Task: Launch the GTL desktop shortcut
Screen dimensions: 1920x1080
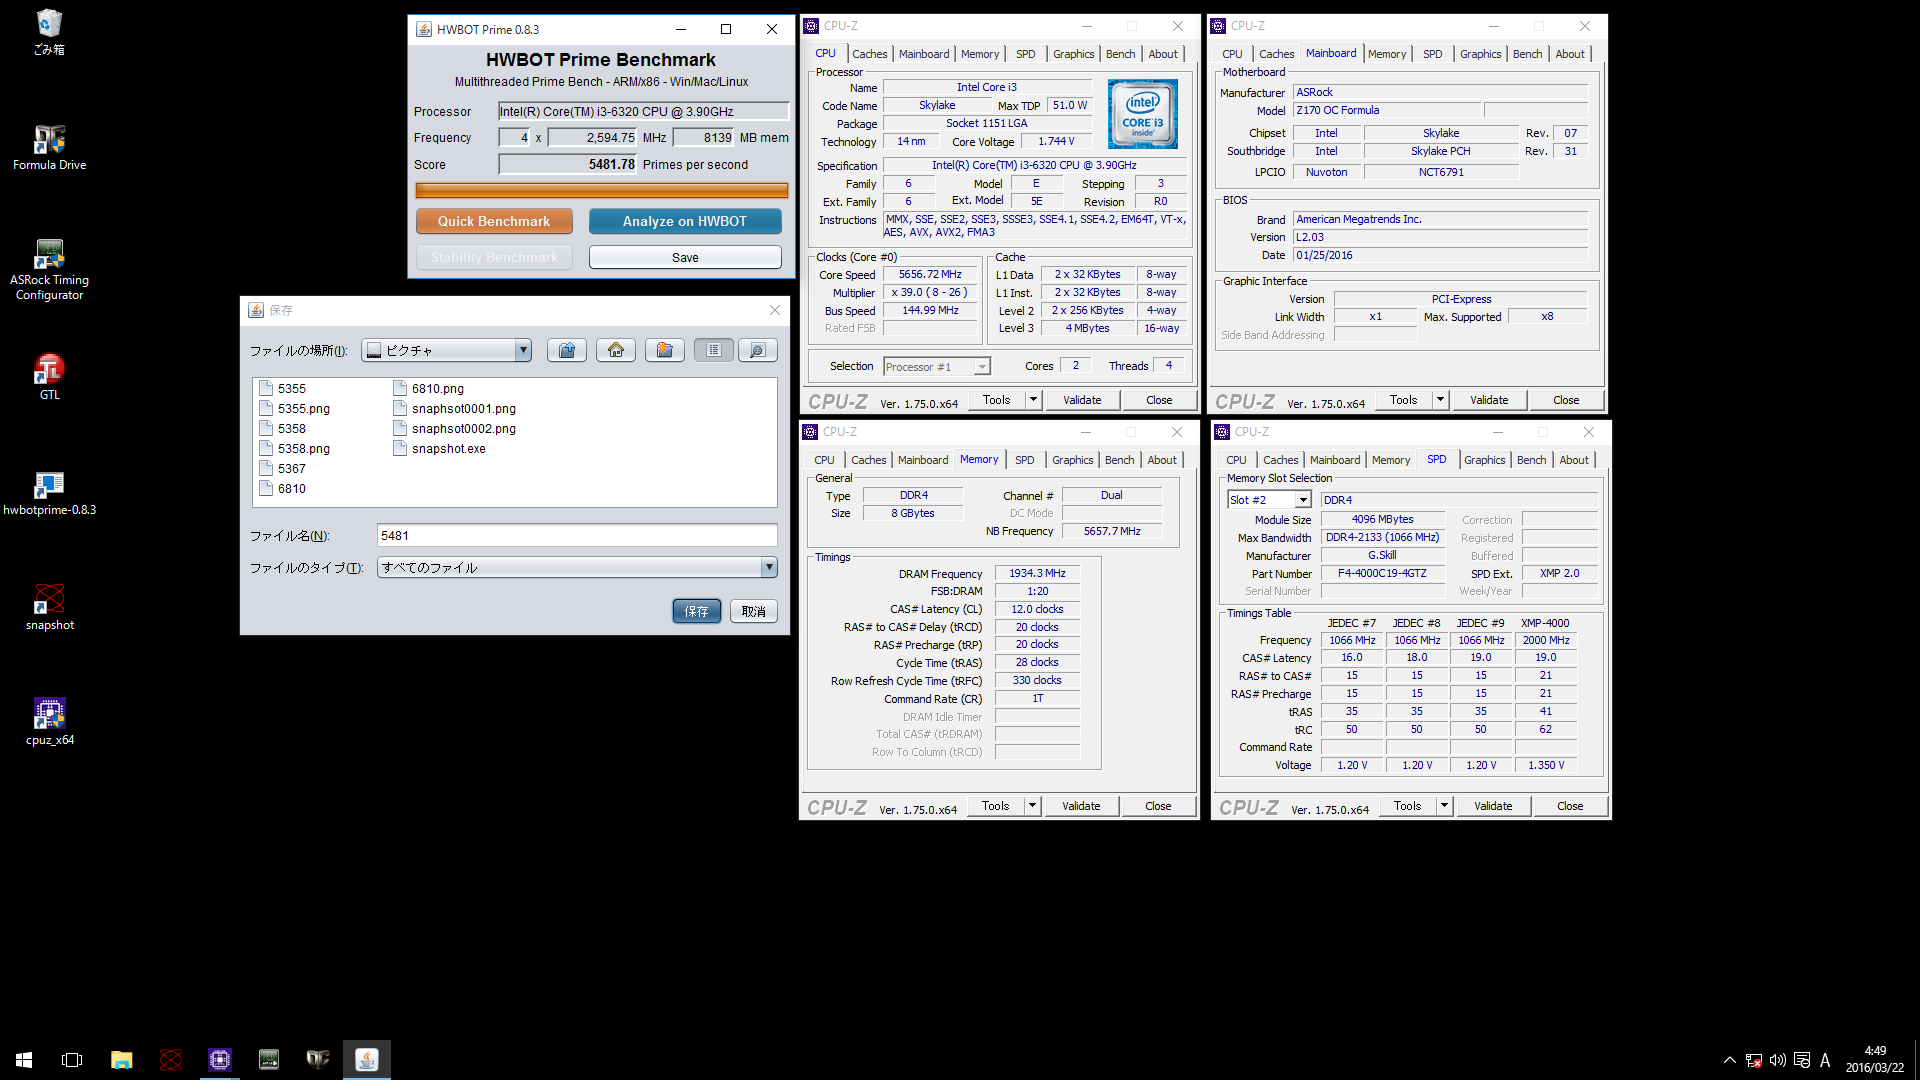Action: click(49, 377)
